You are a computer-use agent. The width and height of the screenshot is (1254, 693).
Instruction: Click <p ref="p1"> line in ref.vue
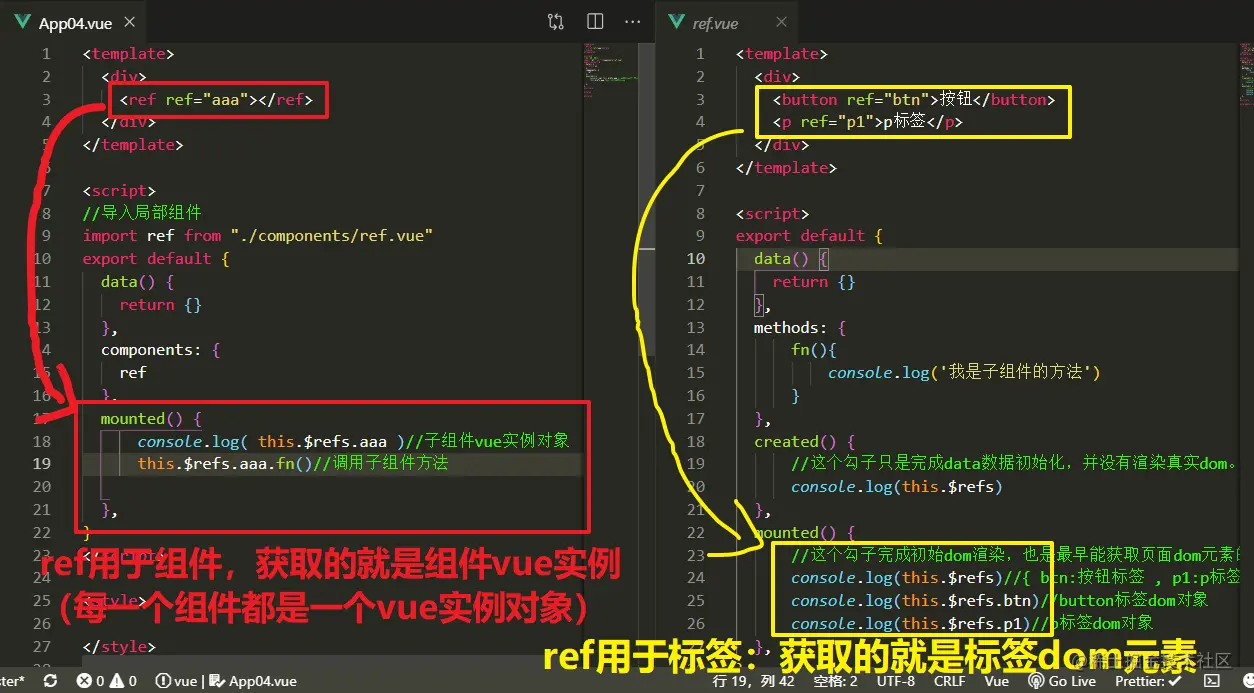(868, 122)
